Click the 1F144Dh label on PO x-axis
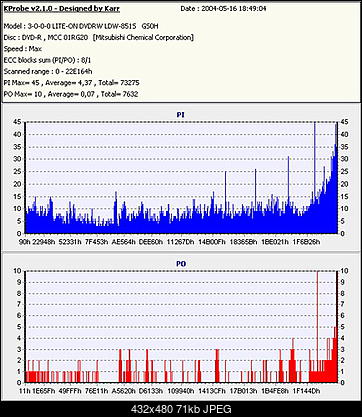 306,390
